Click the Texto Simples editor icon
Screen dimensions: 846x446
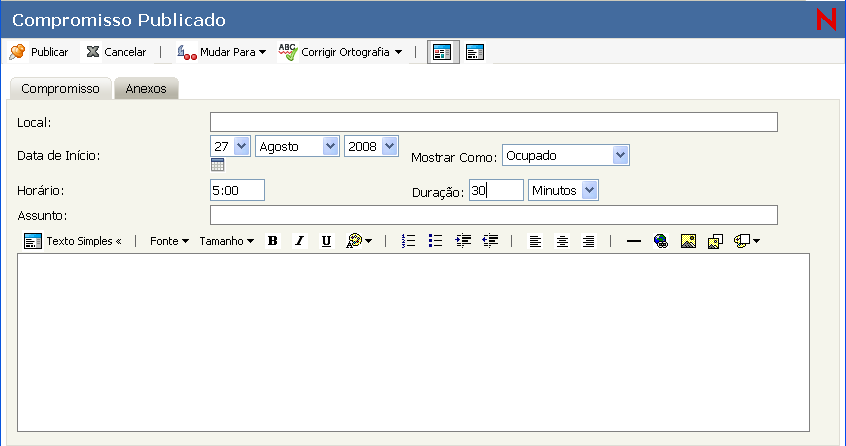click(x=32, y=241)
